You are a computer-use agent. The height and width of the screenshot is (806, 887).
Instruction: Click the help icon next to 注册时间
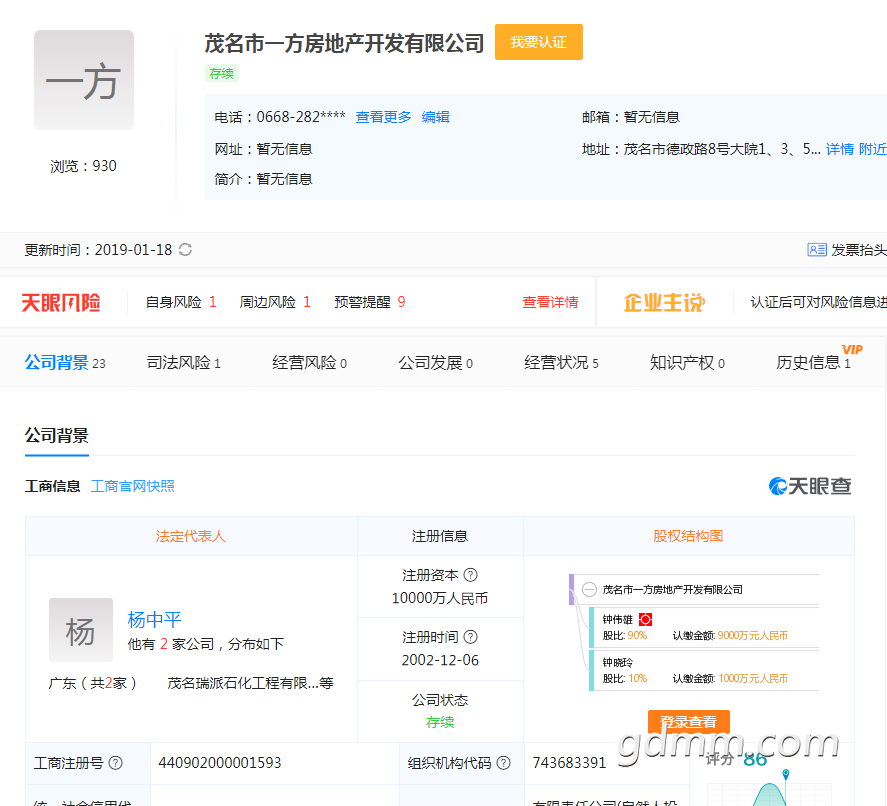(471, 637)
